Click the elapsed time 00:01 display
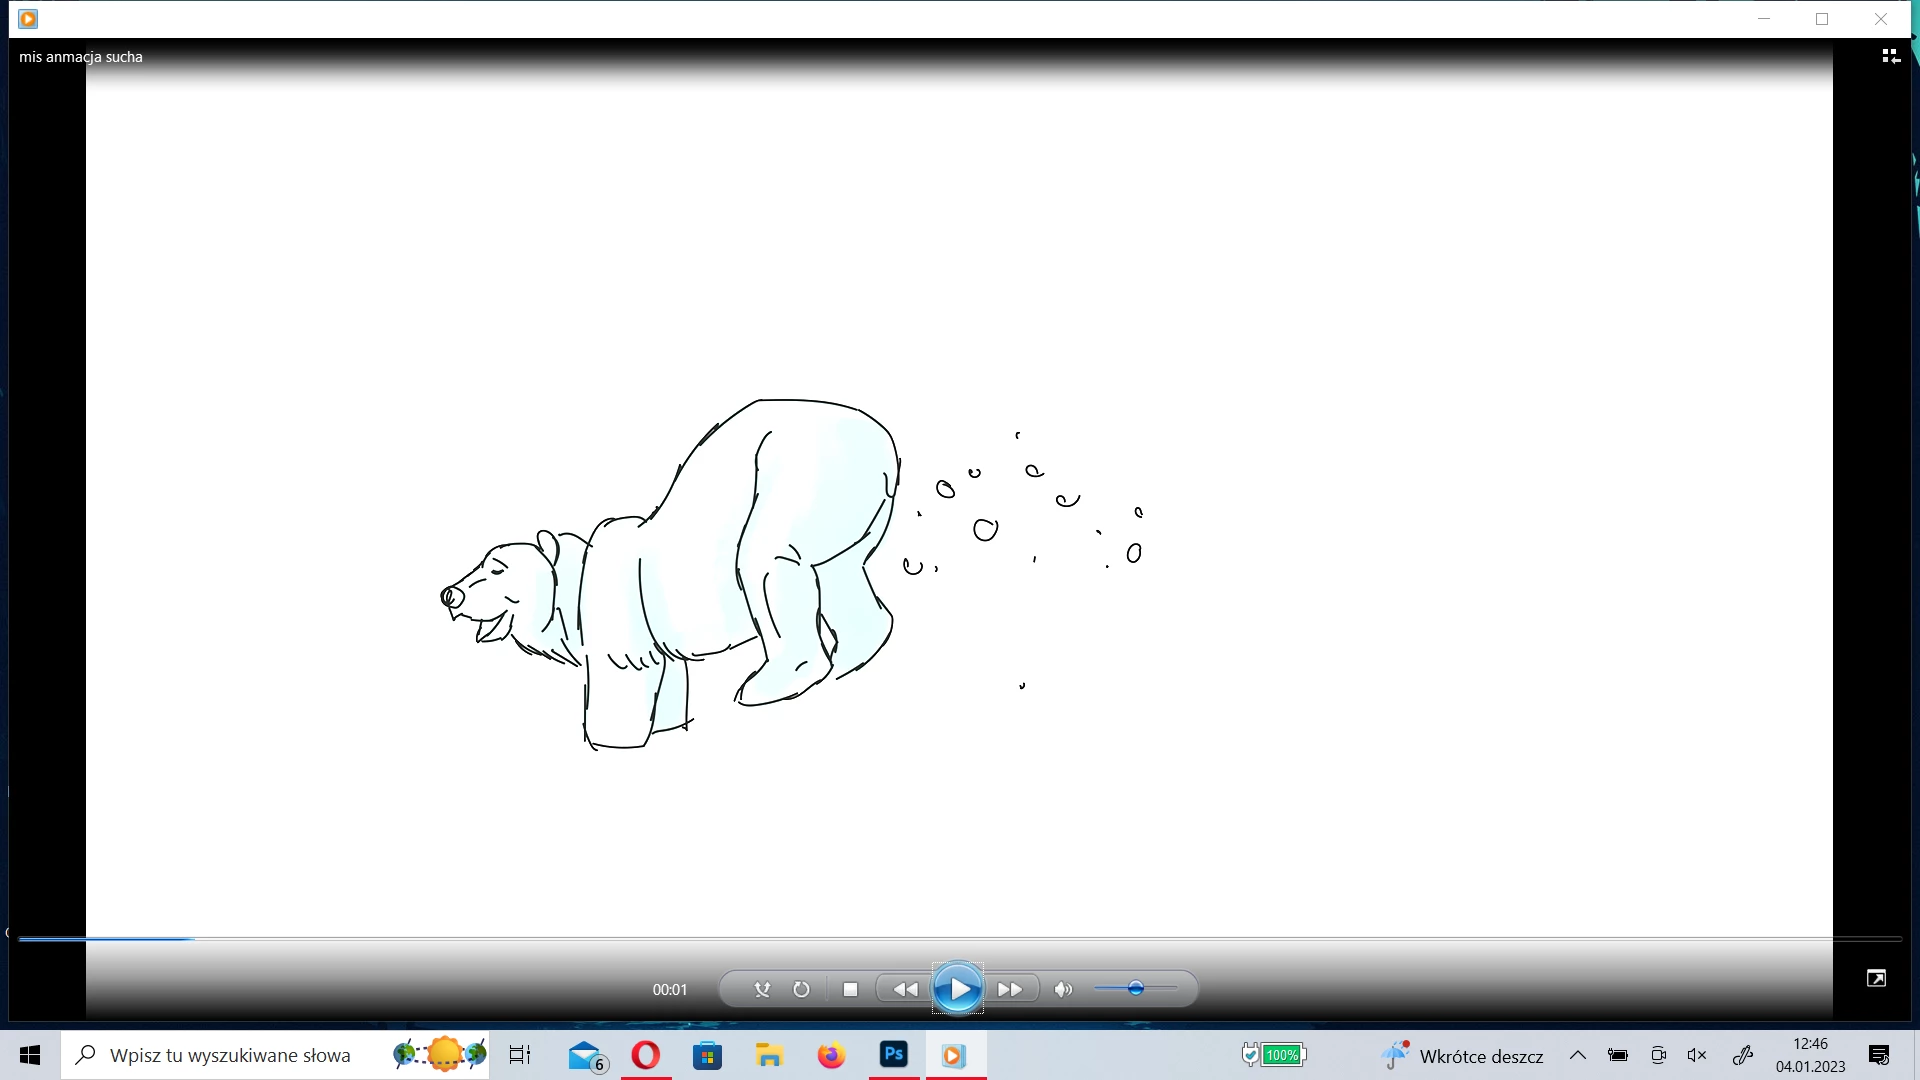The image size is (1920, 1080). pyautogui.click(x=670, y=990)
